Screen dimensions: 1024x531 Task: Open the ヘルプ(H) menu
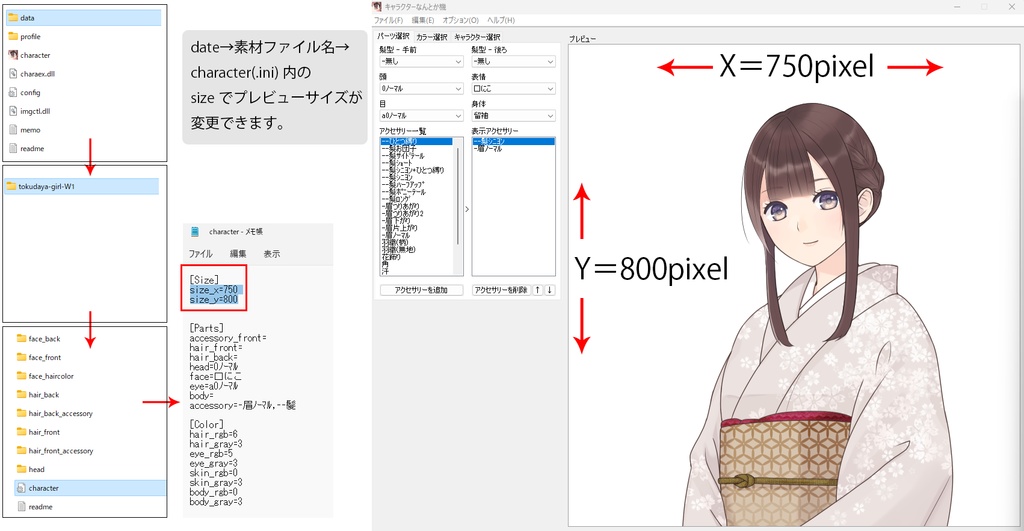(x=501, y=20)
